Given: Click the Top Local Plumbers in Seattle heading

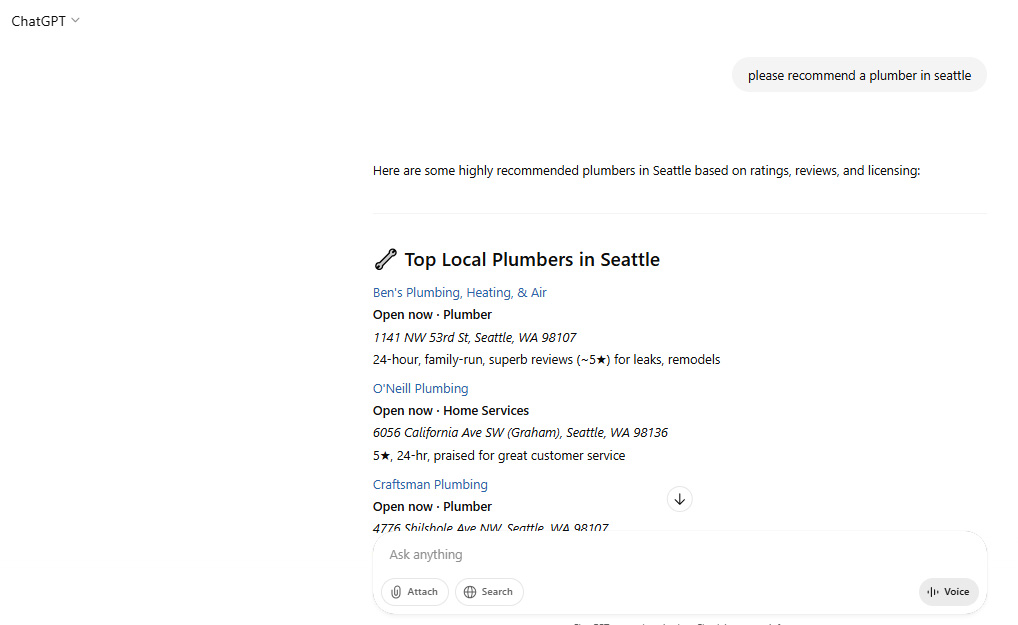Looking at the screenshot, I should click(532, 259).
